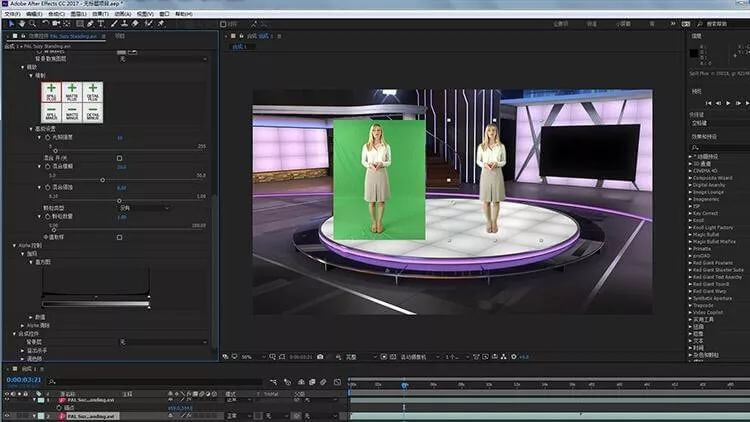Hide the first PAL layer with eye toggle
The height and width of the screenshot is (422, 750).
(x=6, y=399)
